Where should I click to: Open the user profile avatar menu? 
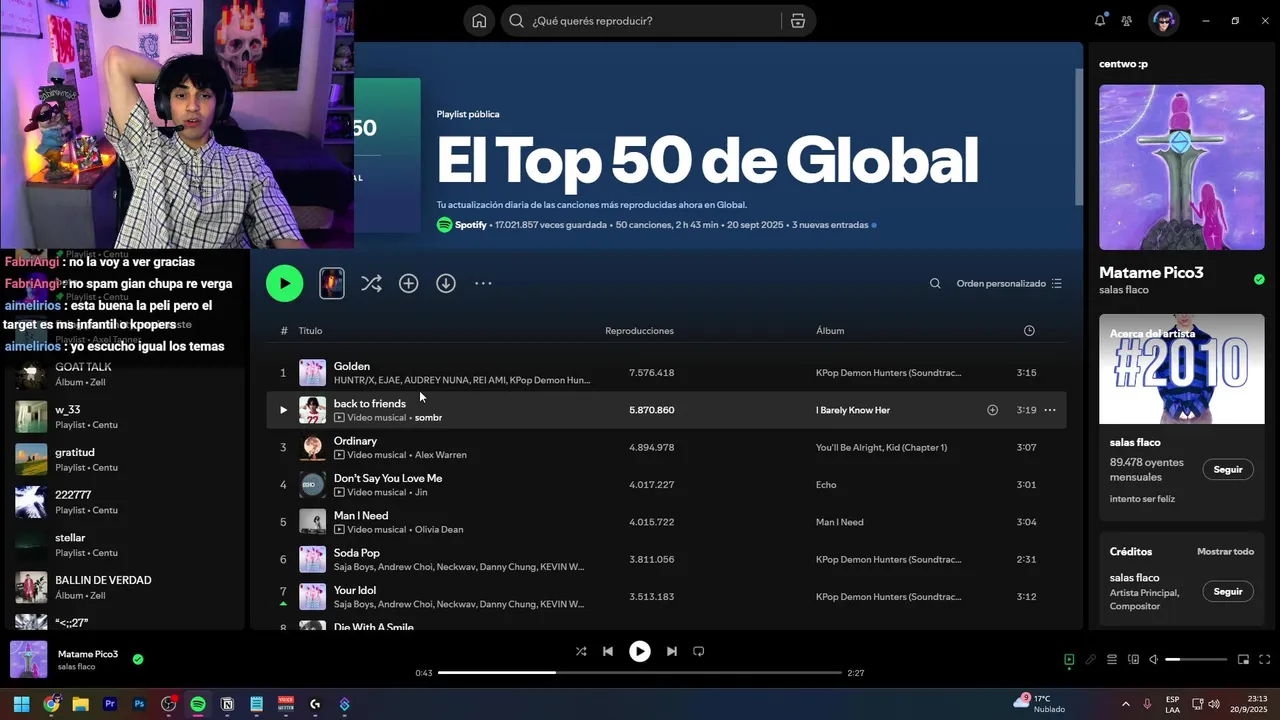point(1163,21)
